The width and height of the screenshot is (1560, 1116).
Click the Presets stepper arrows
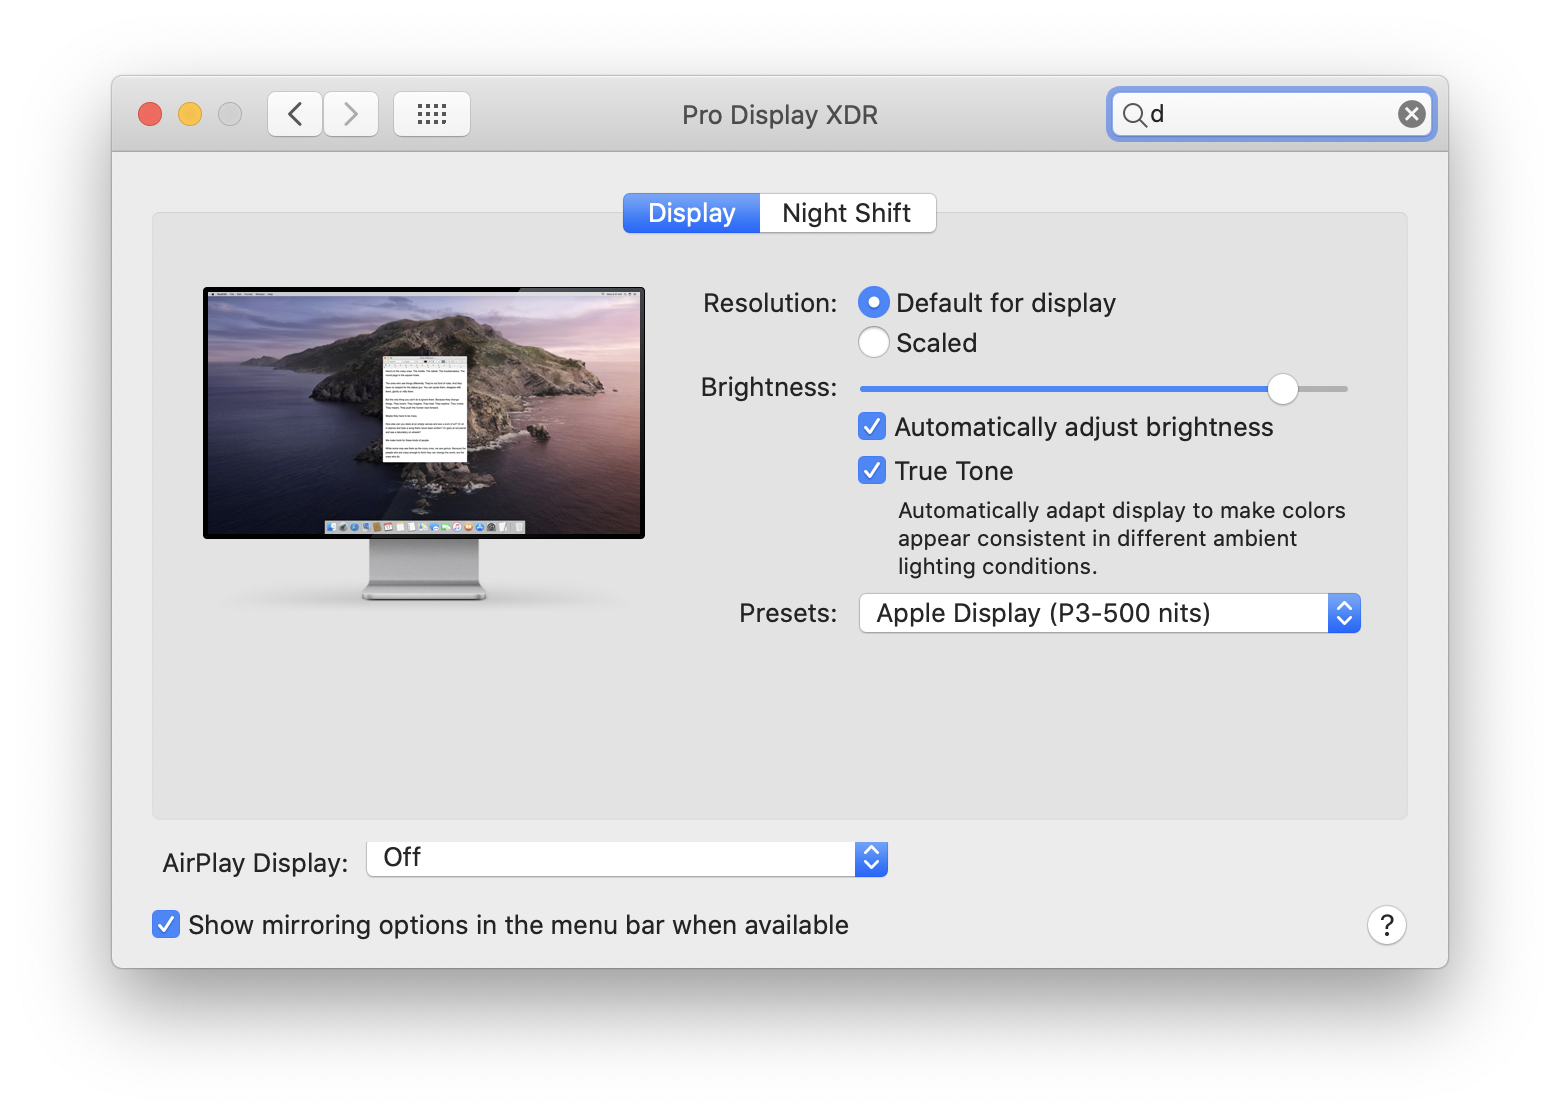pos(1345,613)
